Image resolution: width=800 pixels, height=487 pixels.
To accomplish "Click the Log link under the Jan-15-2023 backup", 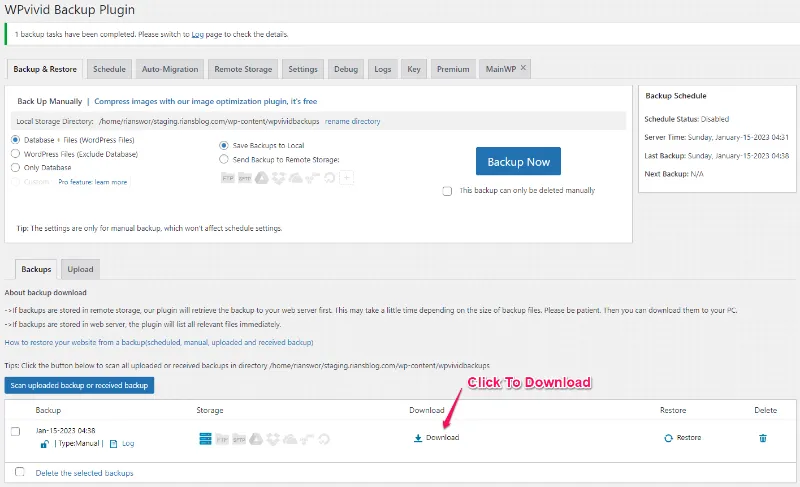I will (128, 444).
